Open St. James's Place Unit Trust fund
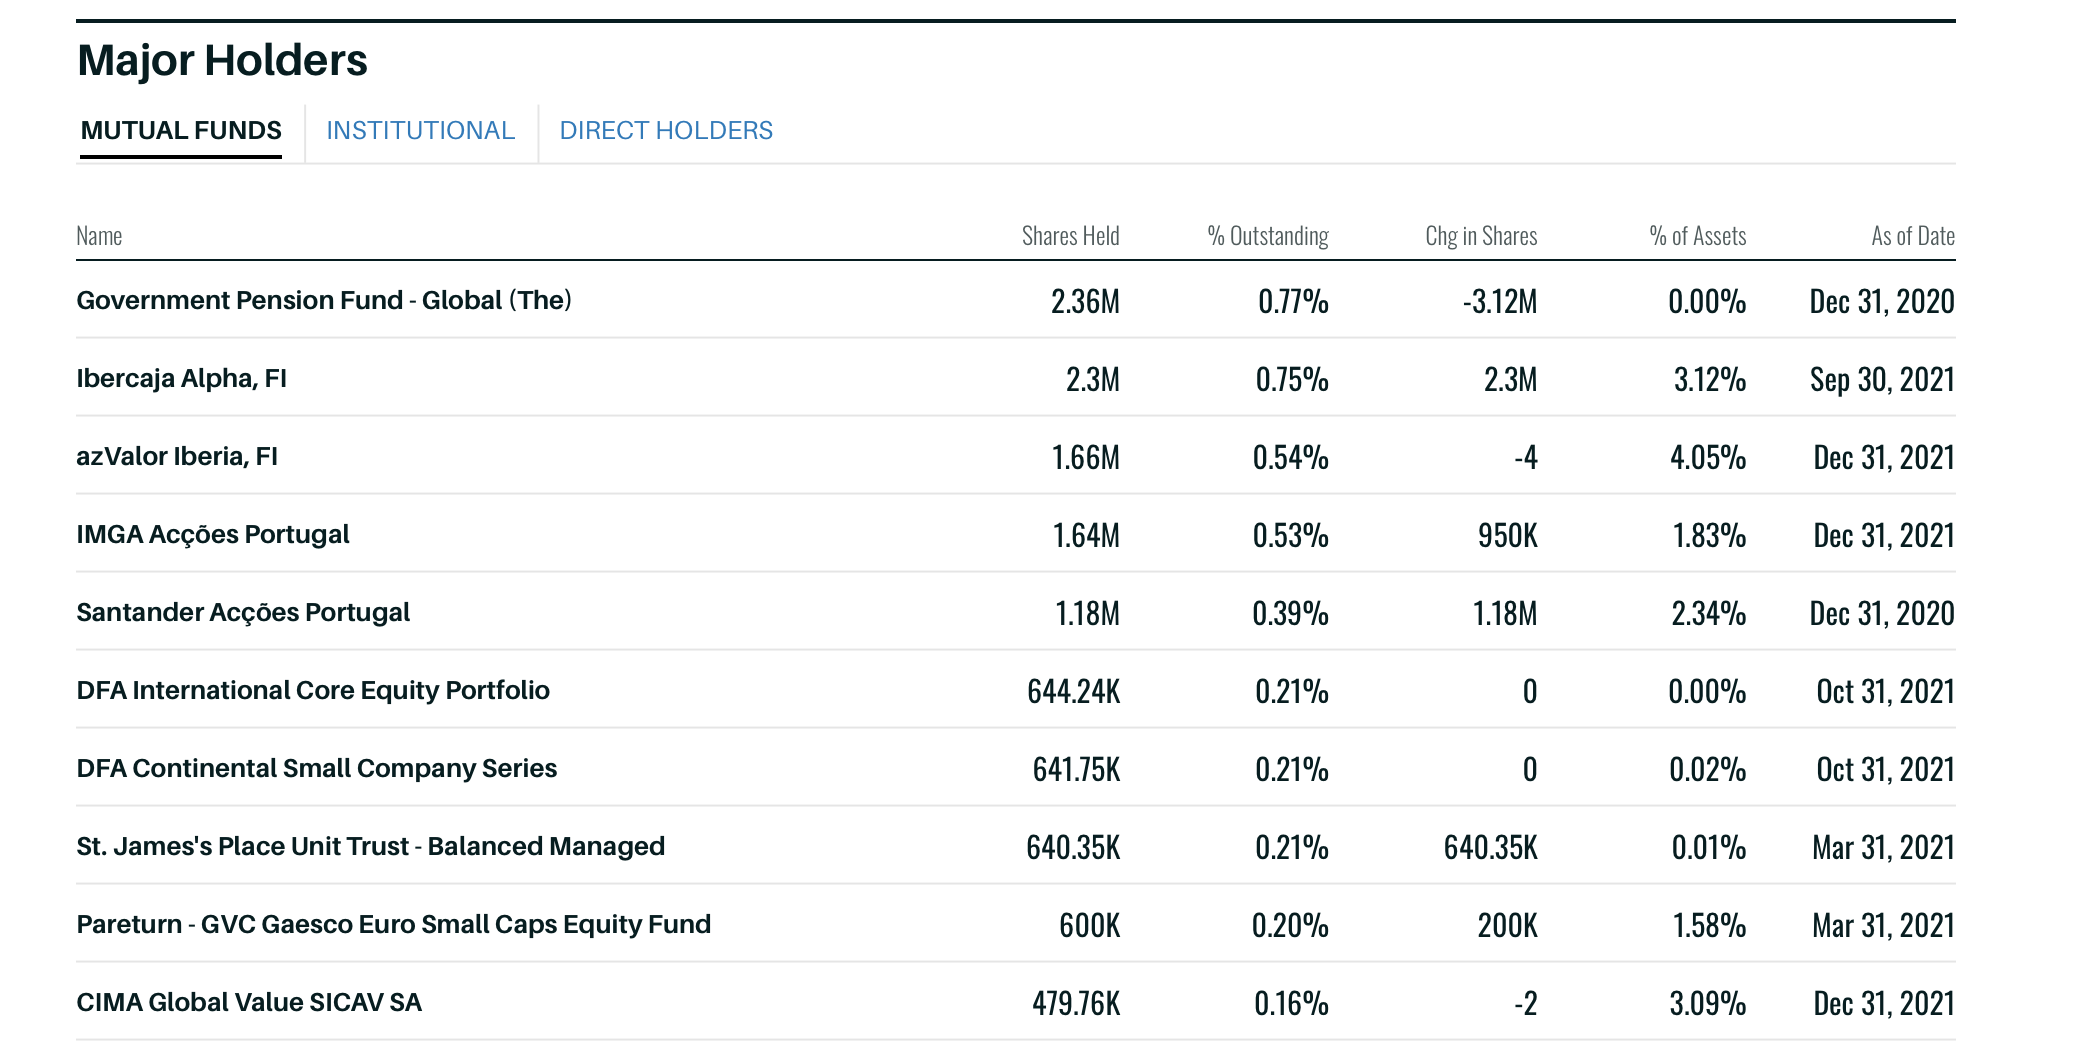Image resolution: width=2098 pixels, height=1056 pixels. pyautogui.click(x=370, y=847)
